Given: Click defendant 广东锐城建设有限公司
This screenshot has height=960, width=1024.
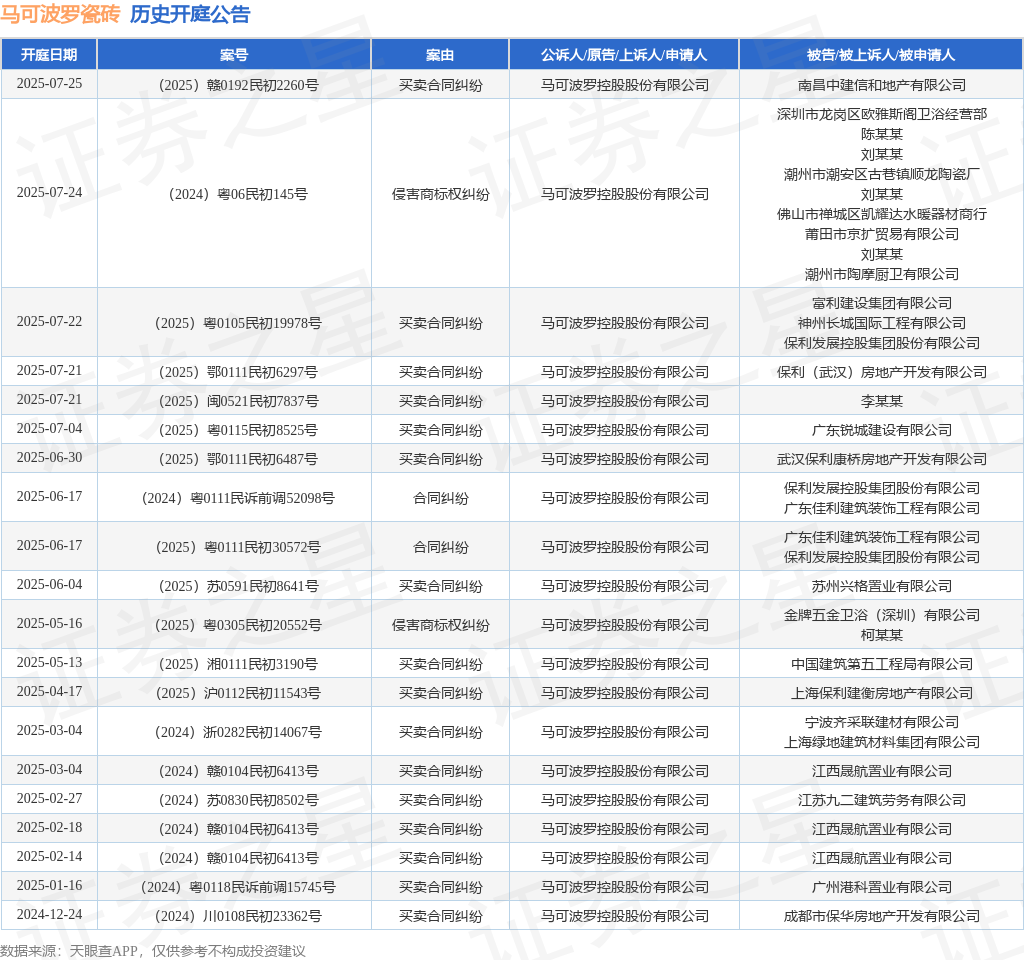Looking at the screenshot, I should point(882,430).
